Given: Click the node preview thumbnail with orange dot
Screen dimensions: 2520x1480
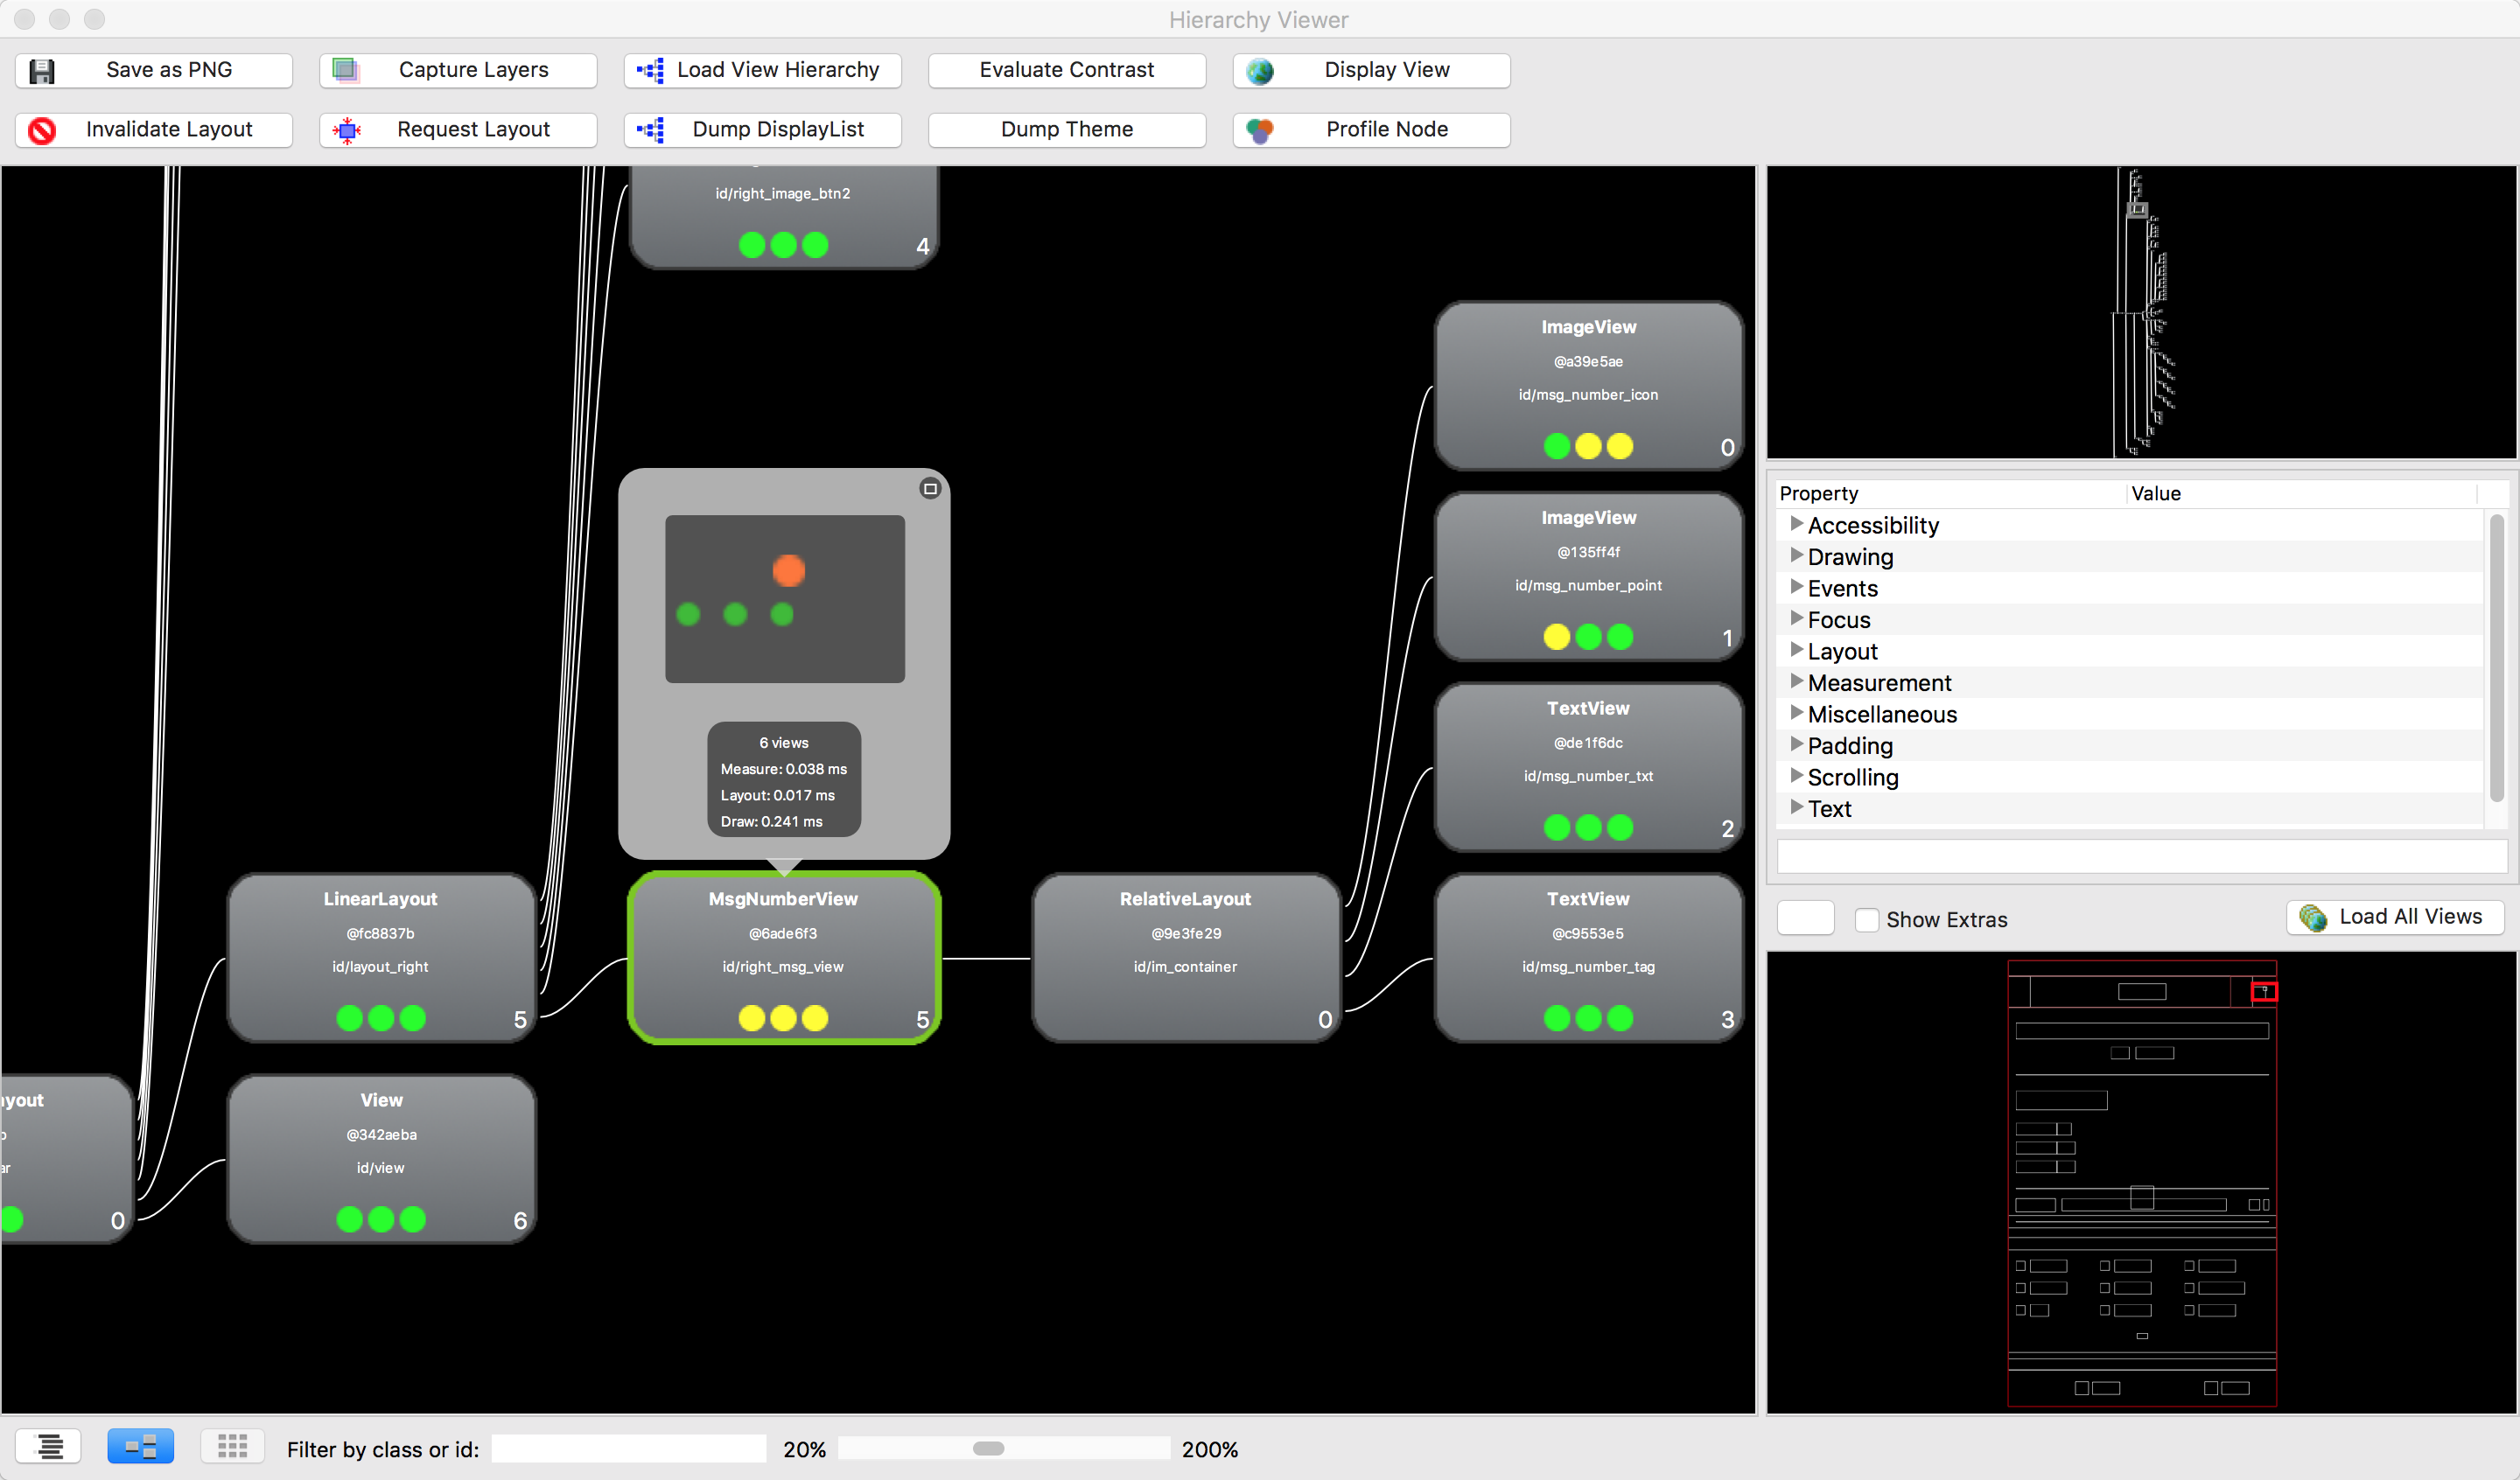Looking at the screenshot, I should (785, 599).
